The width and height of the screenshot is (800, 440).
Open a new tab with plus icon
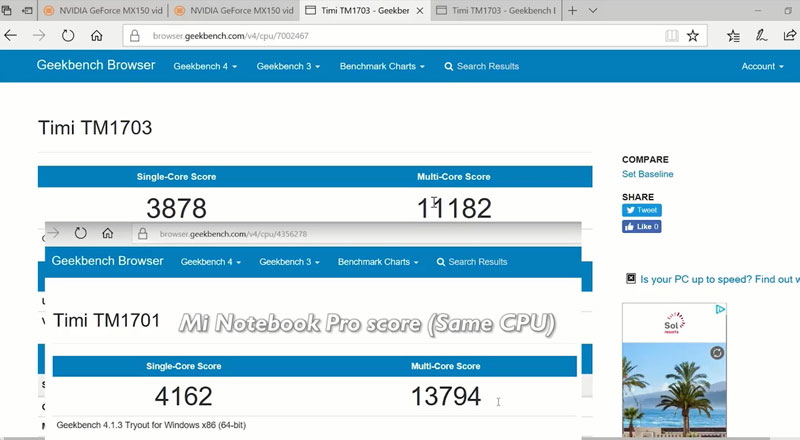[572, 10]
